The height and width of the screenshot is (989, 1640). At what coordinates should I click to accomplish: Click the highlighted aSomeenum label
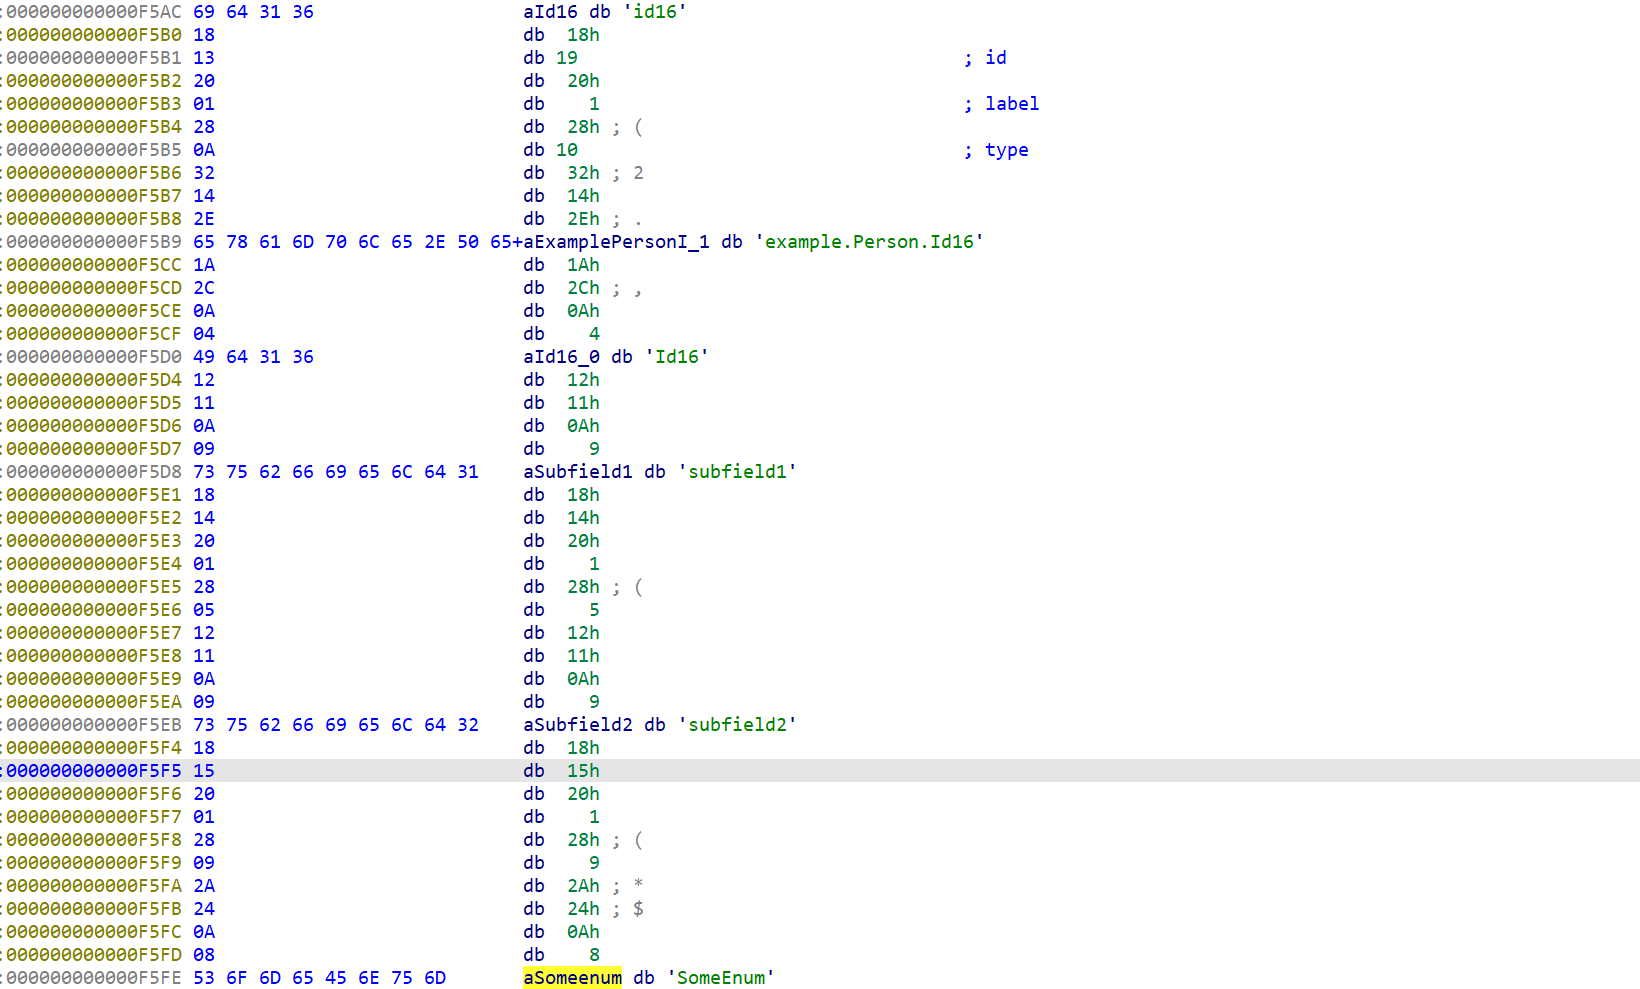pyautogui.click(x=572, y=978)
